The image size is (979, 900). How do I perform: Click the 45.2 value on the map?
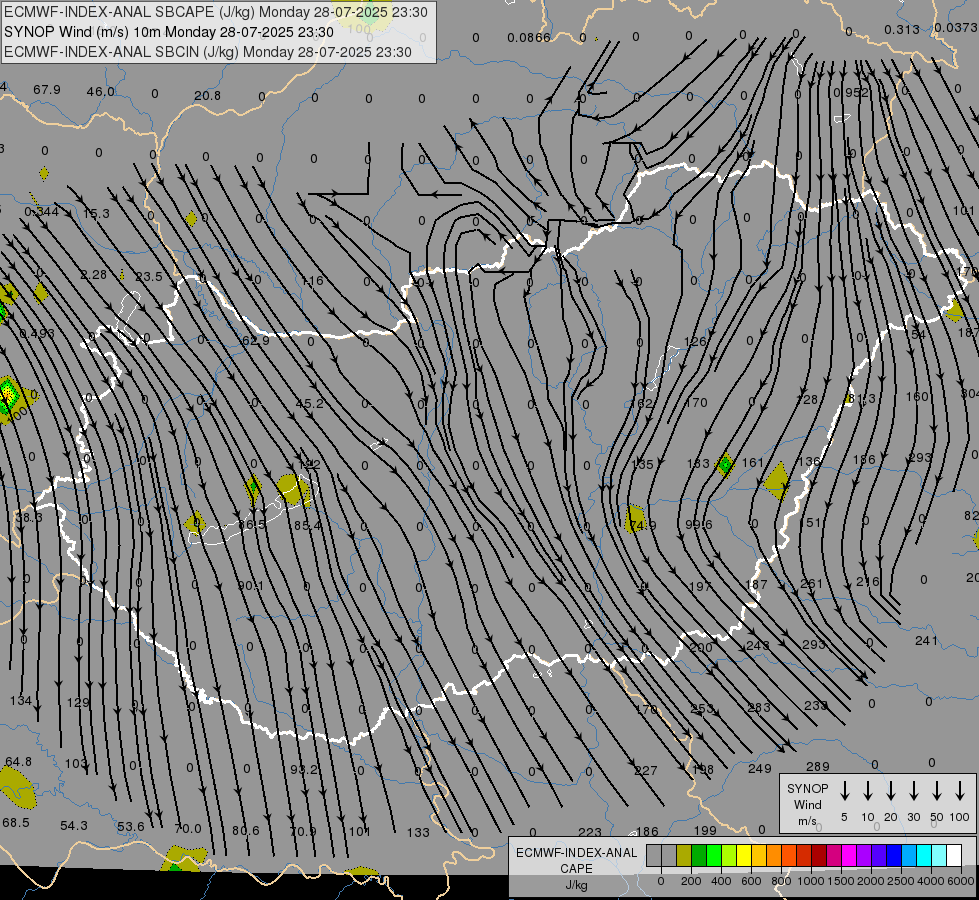point(310,403)
